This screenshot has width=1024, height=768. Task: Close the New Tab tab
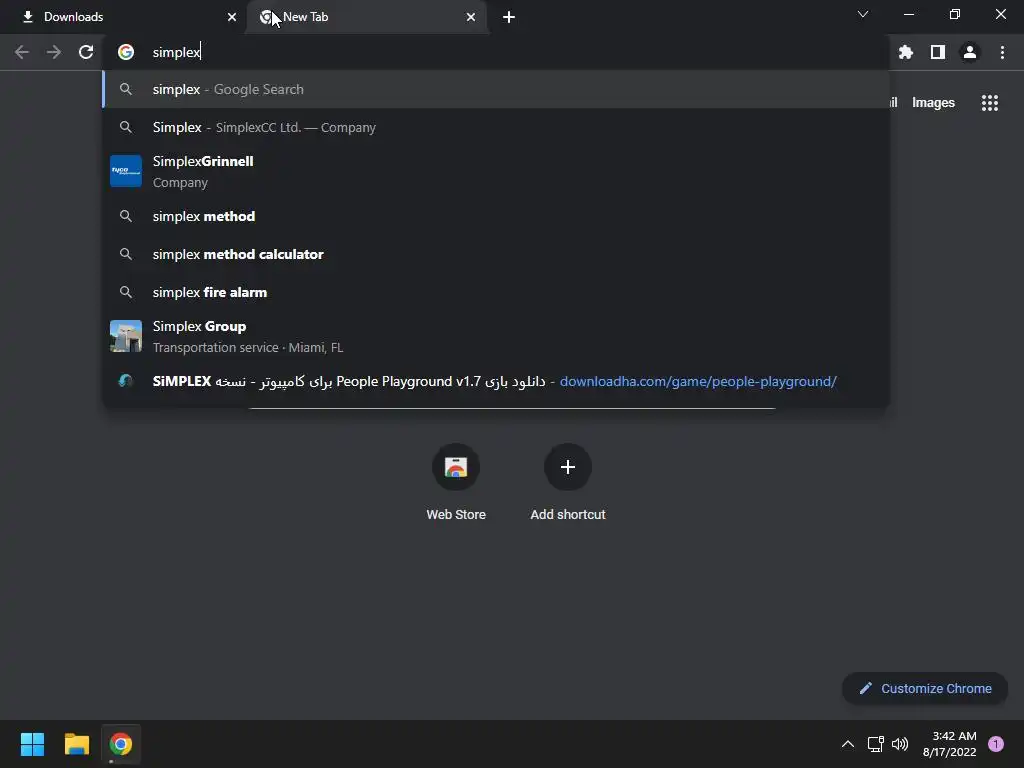(471, 17)
